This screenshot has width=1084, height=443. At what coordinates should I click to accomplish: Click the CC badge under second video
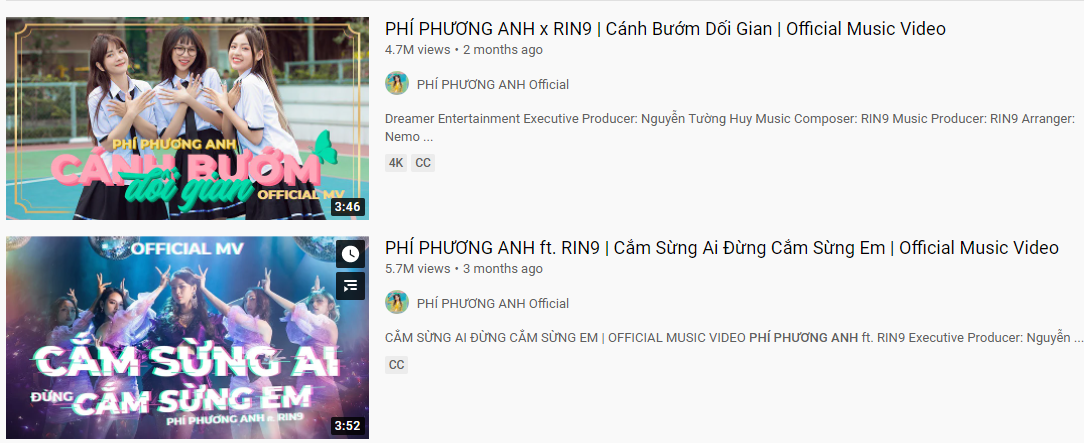[397, 365]
